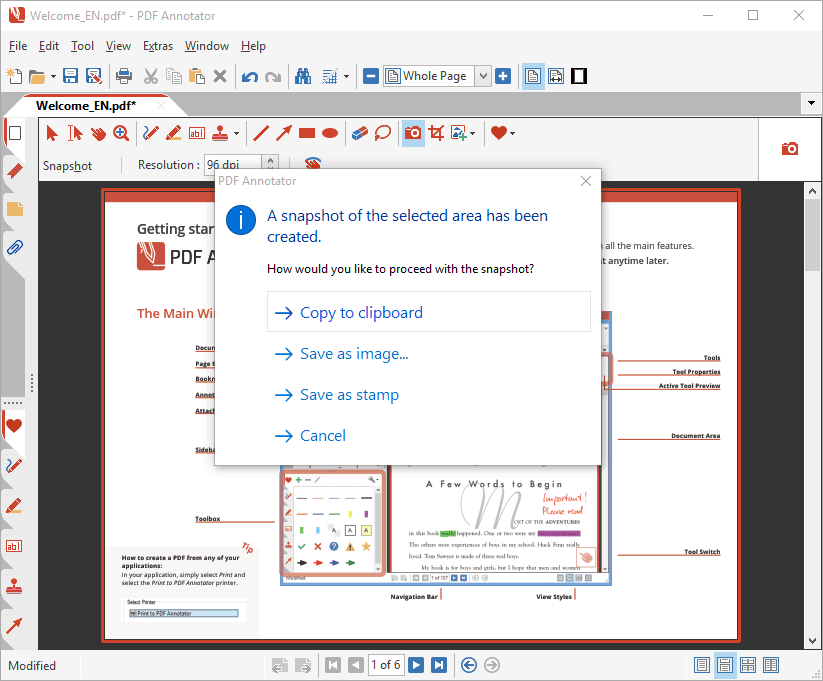823x681 pixels.
Task: Create a new document with the toolbar icon
Action: point(14,76)
